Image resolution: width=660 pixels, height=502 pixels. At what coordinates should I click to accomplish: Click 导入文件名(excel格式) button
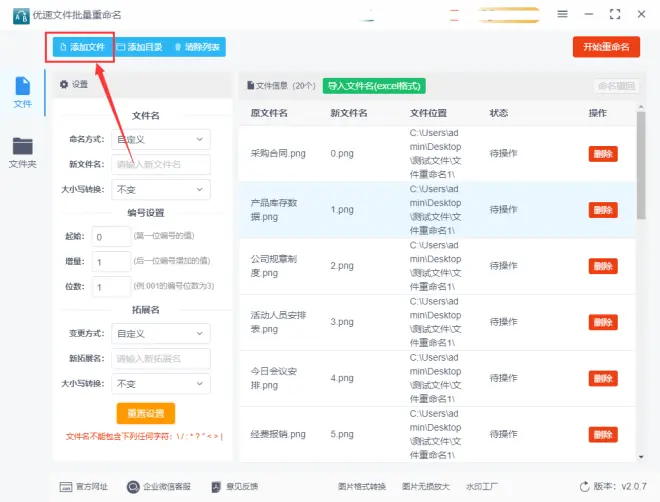(374, 86)
